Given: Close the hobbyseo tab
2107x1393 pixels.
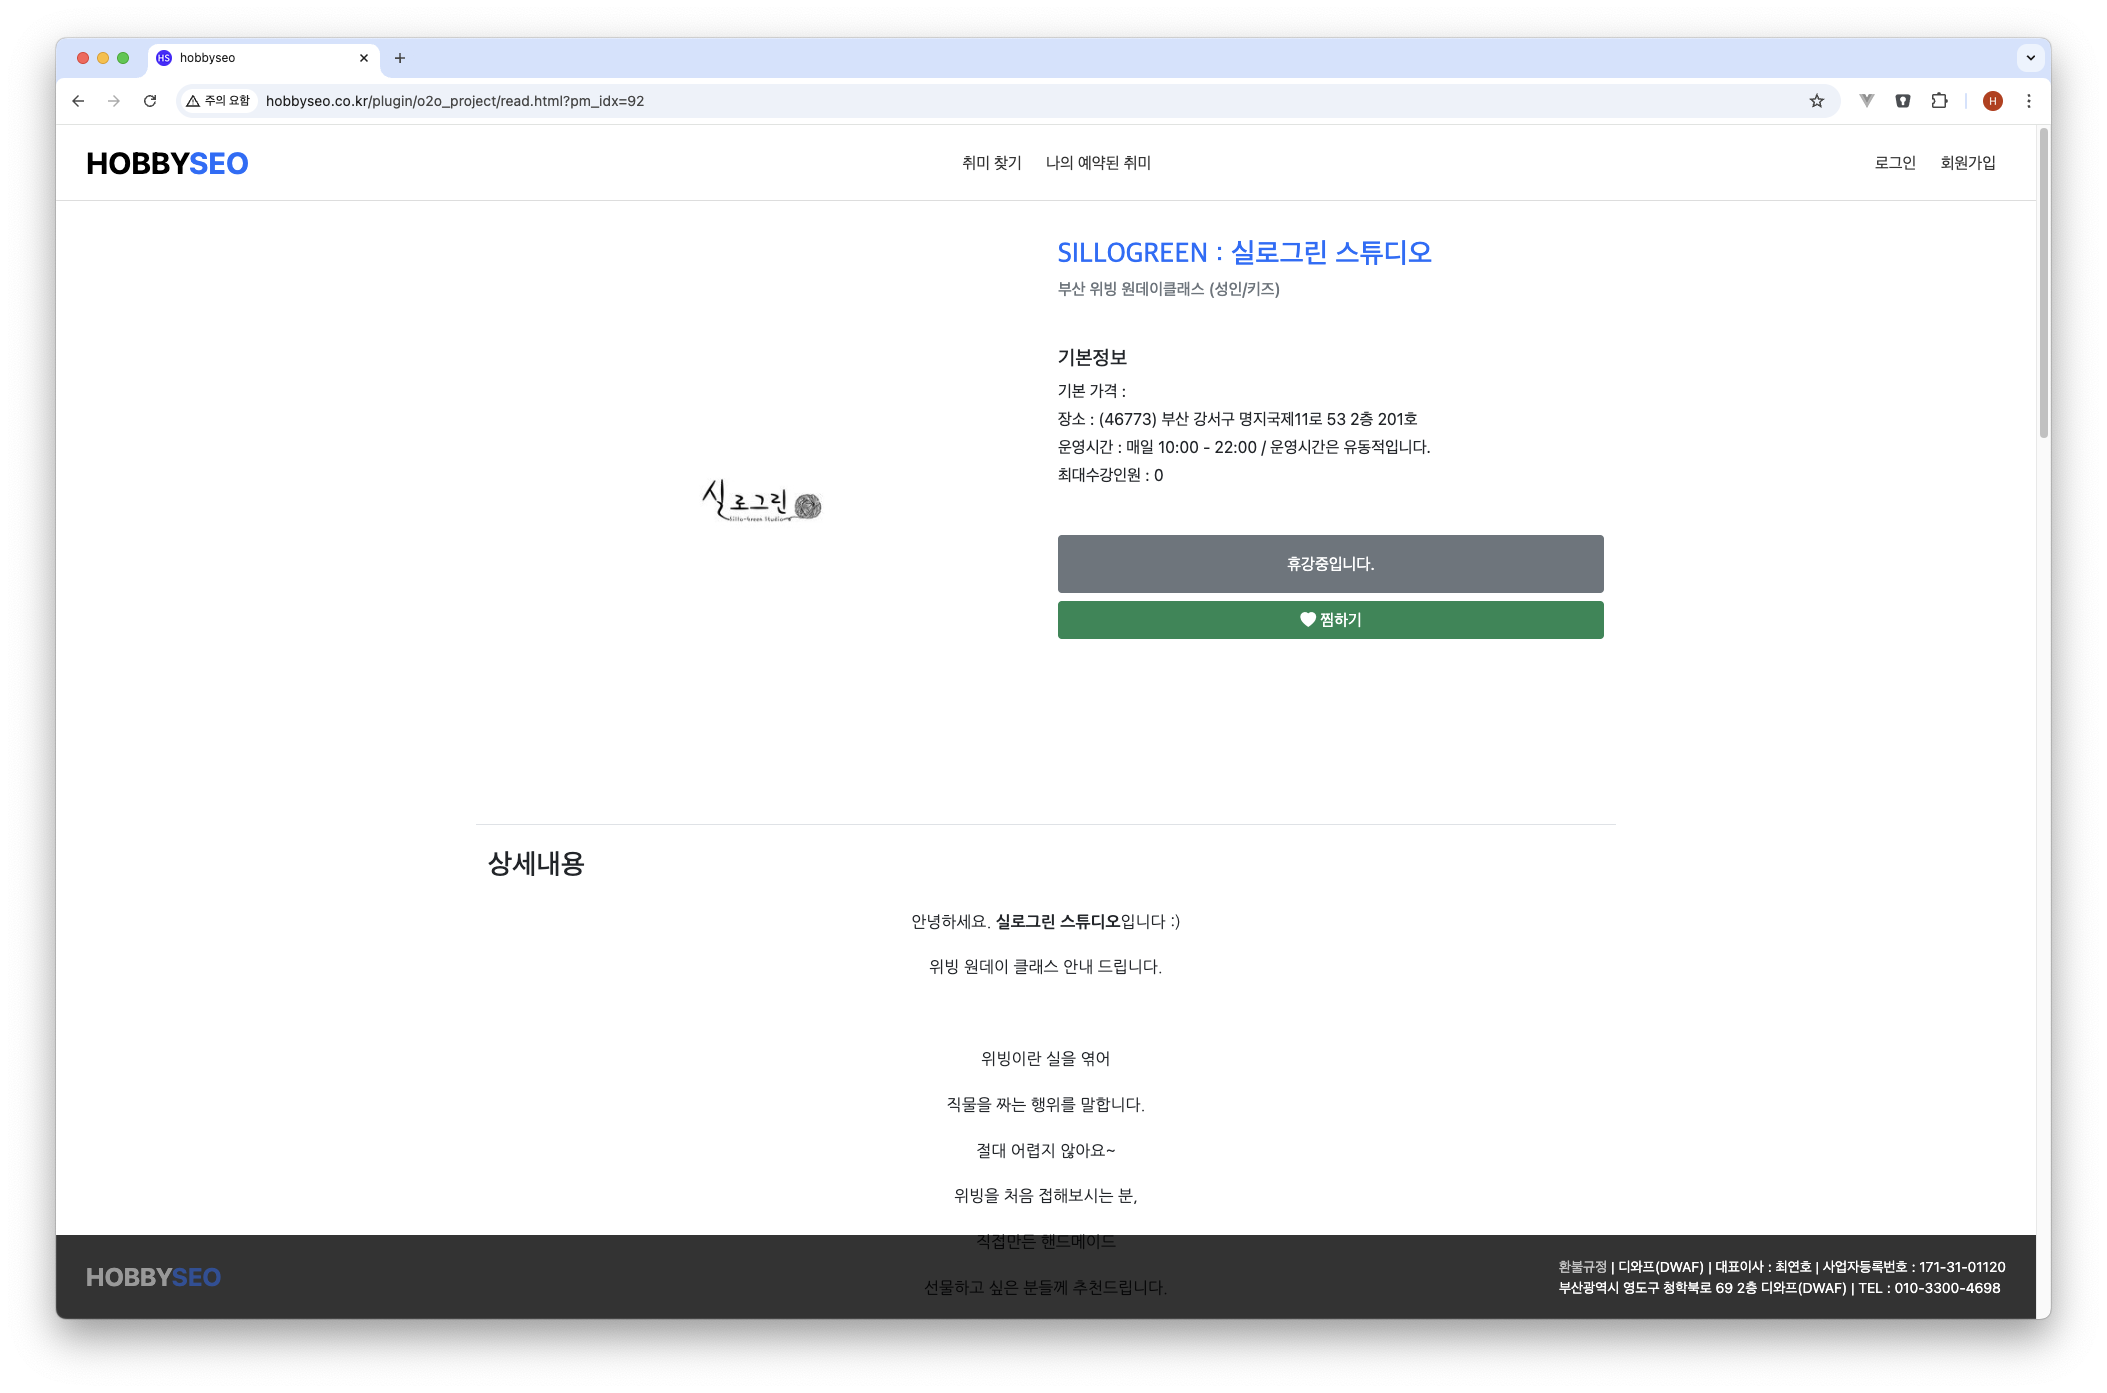Looking at the screenshot, I should (364, 58).
